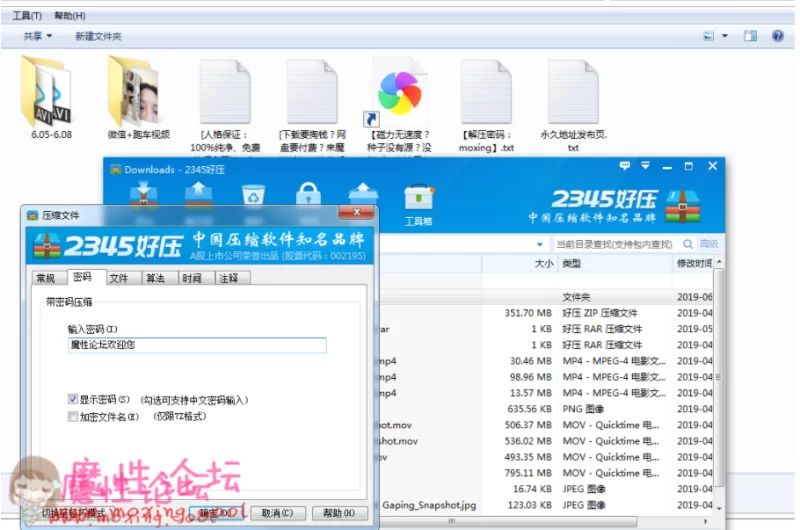Viewport: 800px width, 530px height.
Task: Select the 16.74 KB JPEG row
Action: 546,489
